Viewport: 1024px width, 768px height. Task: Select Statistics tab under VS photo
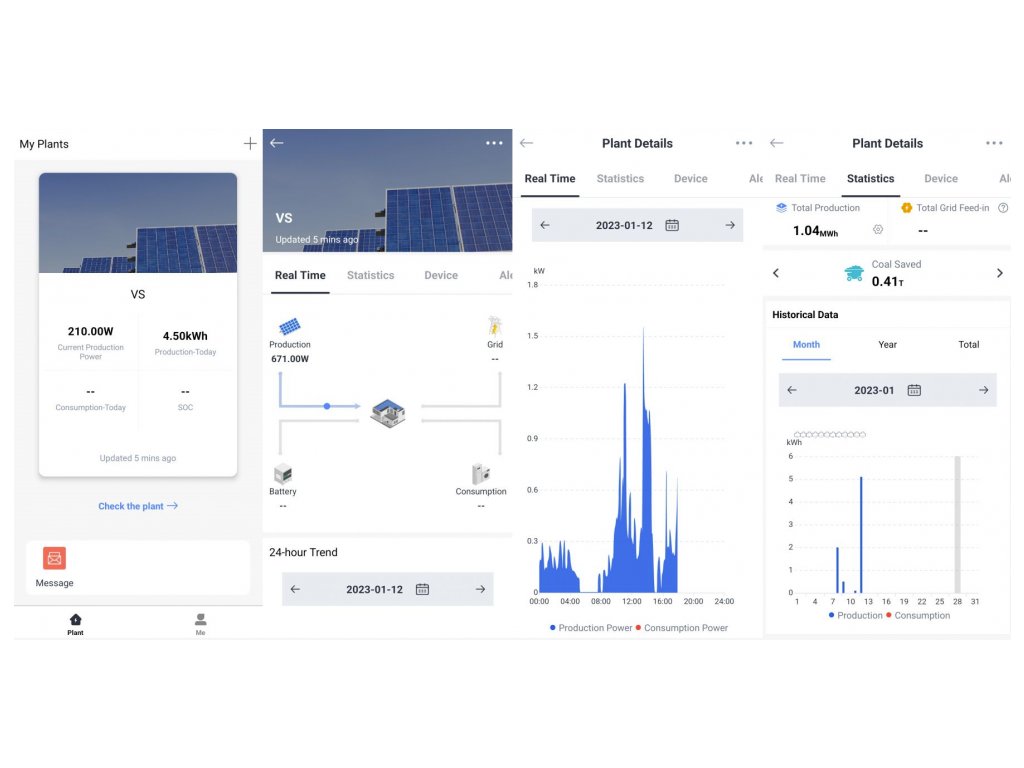coord(370,276)
